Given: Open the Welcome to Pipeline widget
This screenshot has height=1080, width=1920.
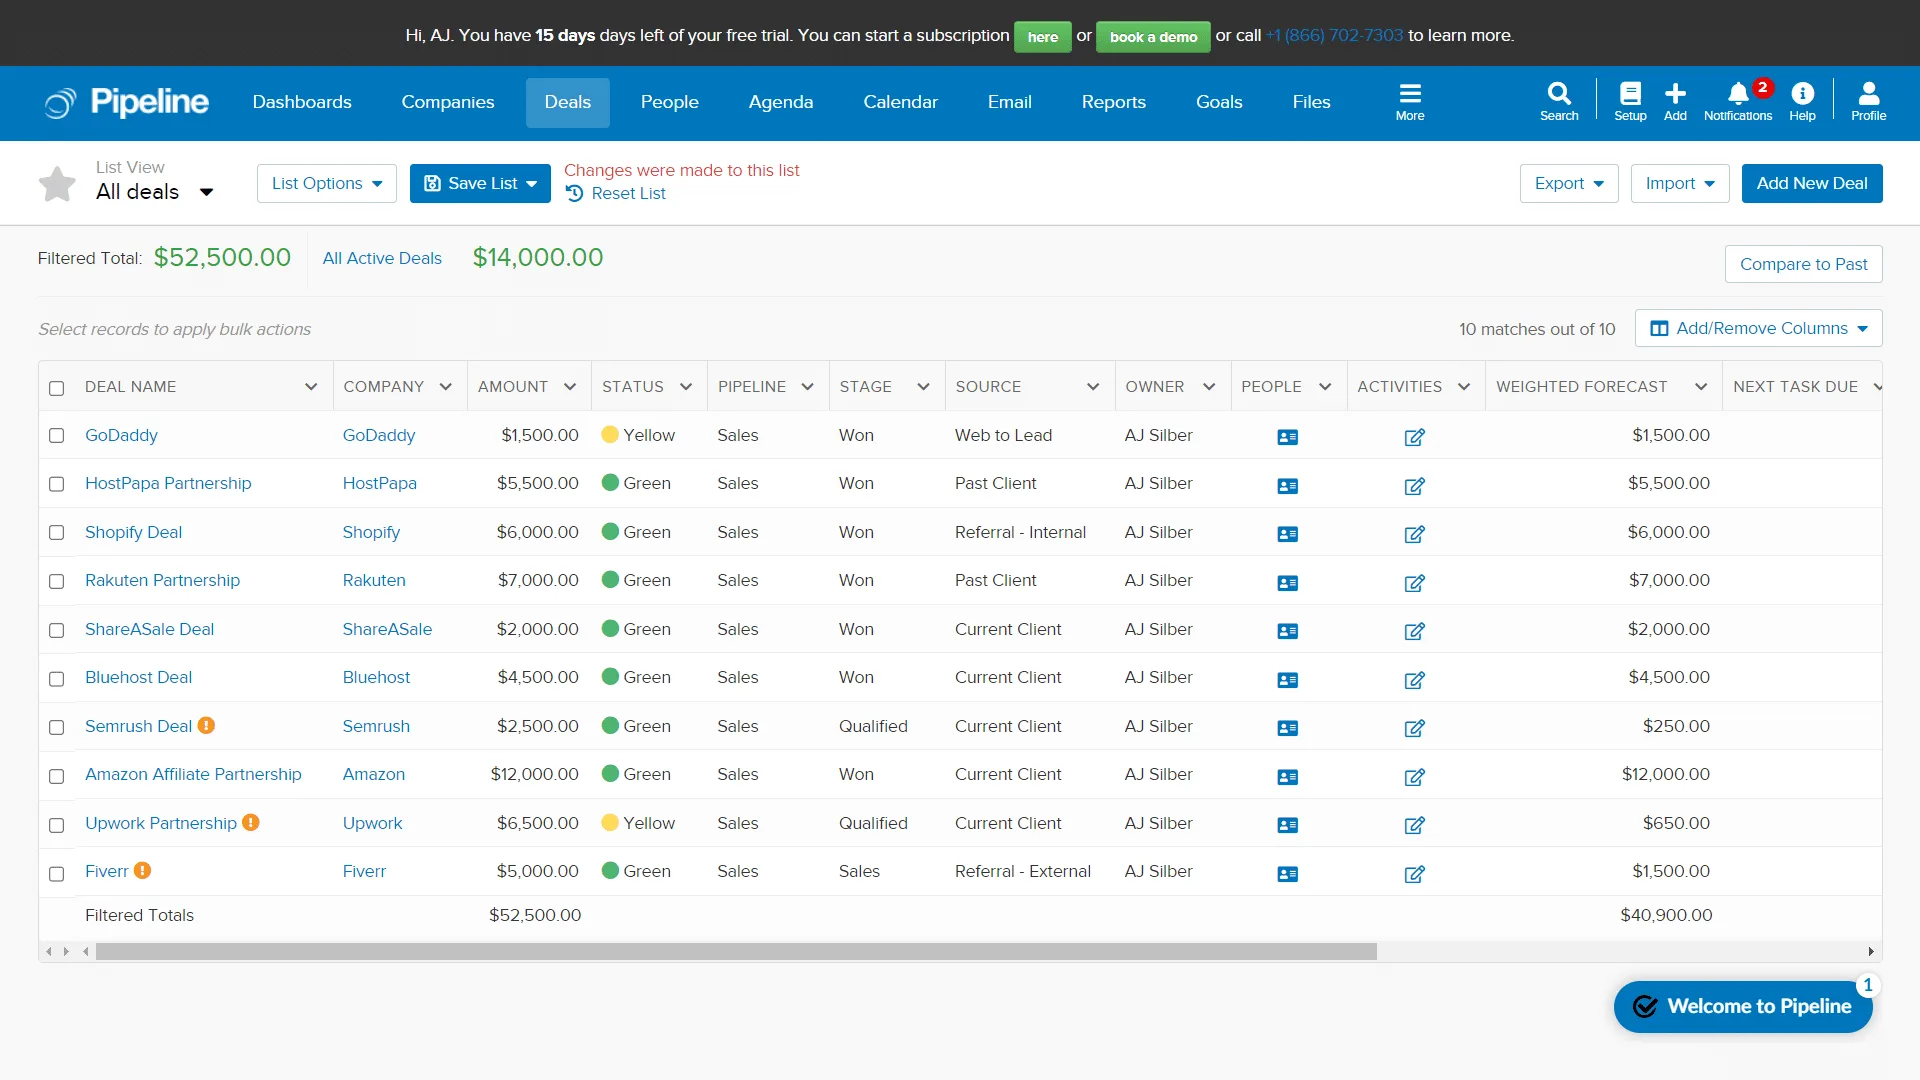Looking at the screenshot, I should coord(1743,1006).
